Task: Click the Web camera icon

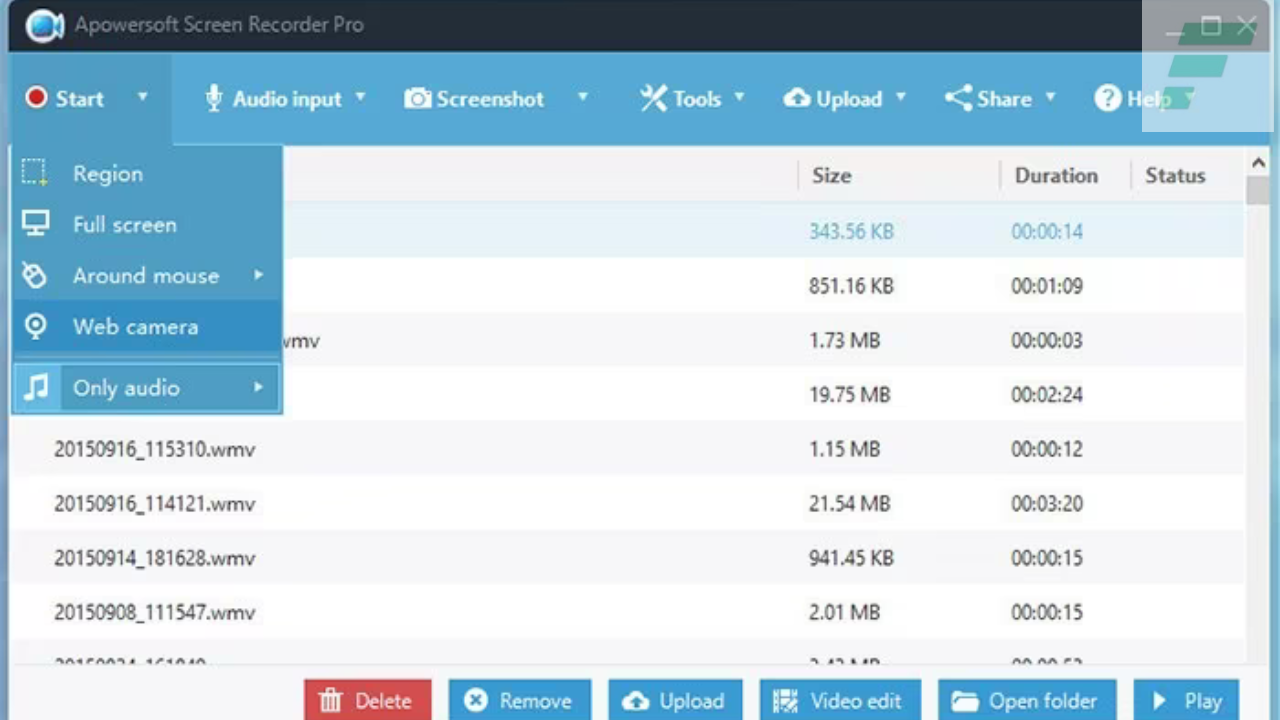Action: [x=35, y=326]
